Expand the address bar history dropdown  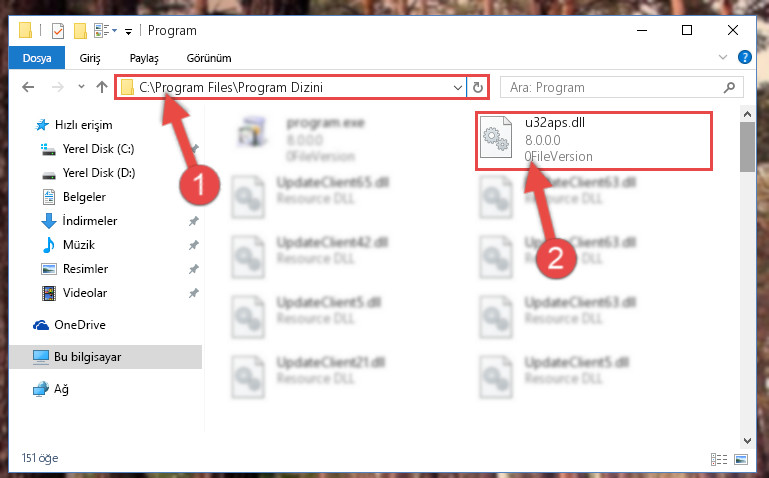tap(458, 88)
